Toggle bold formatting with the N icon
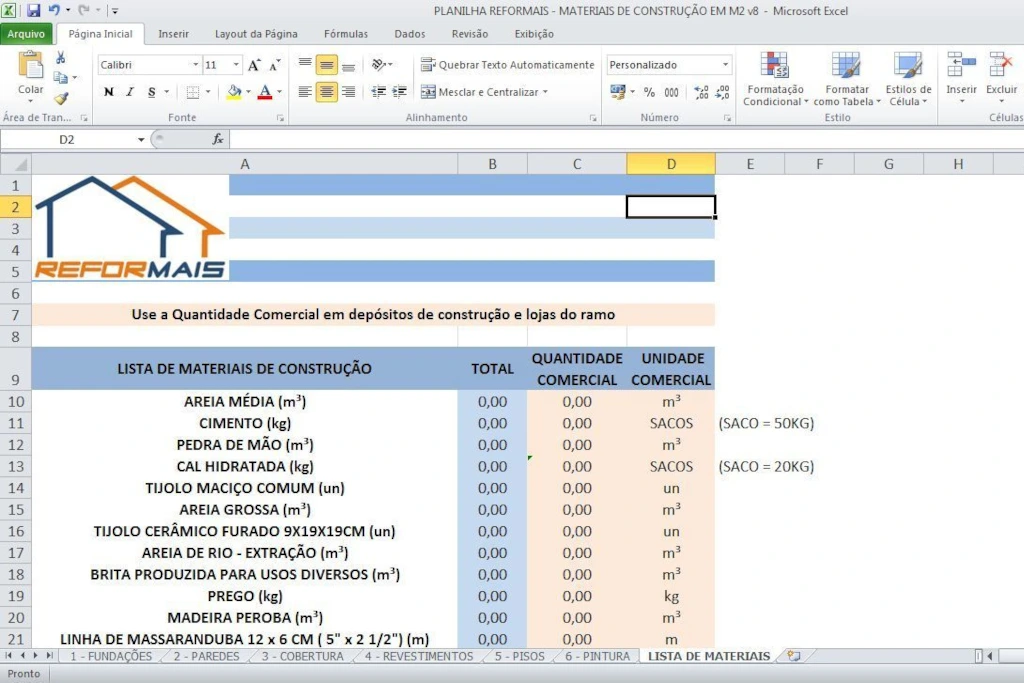1024x683 pixels. [109, 92]
